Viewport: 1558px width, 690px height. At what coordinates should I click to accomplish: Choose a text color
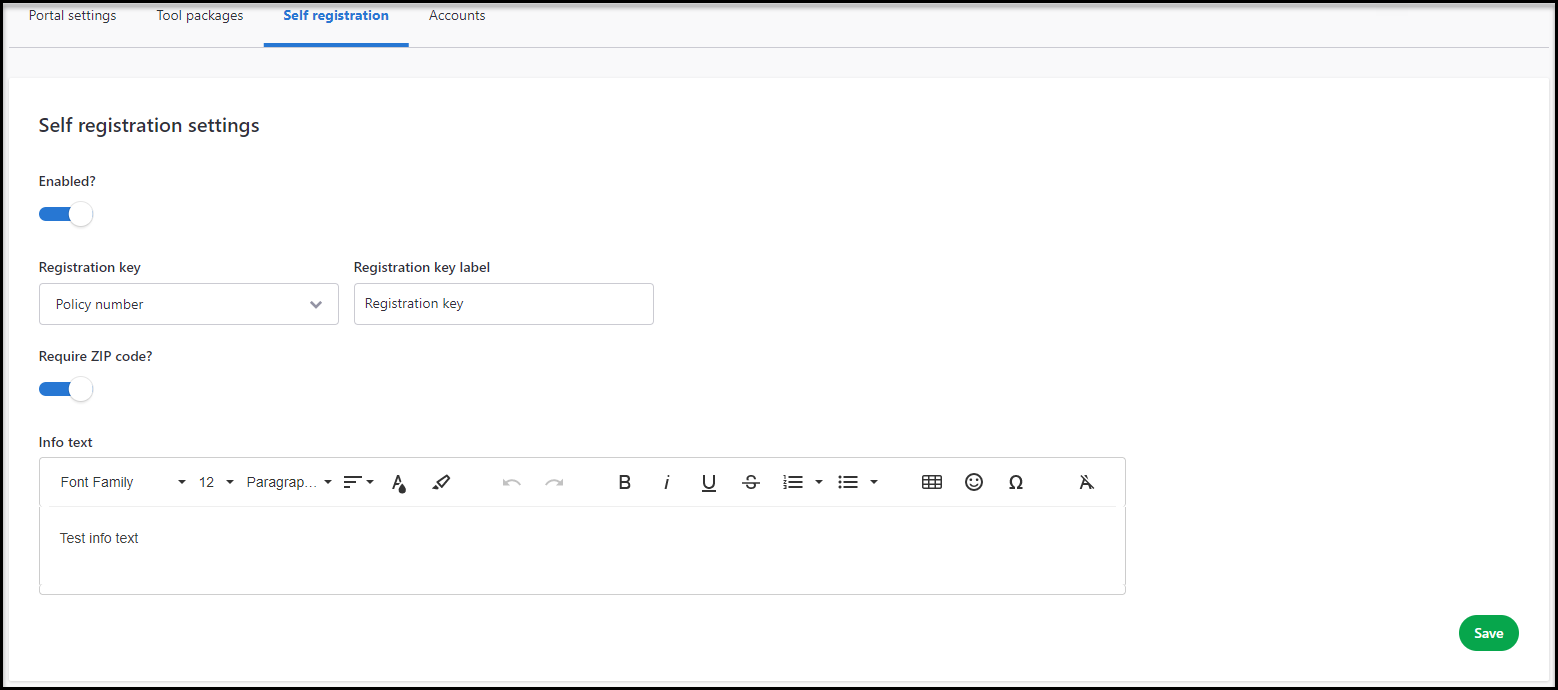(x=399, y=482)
